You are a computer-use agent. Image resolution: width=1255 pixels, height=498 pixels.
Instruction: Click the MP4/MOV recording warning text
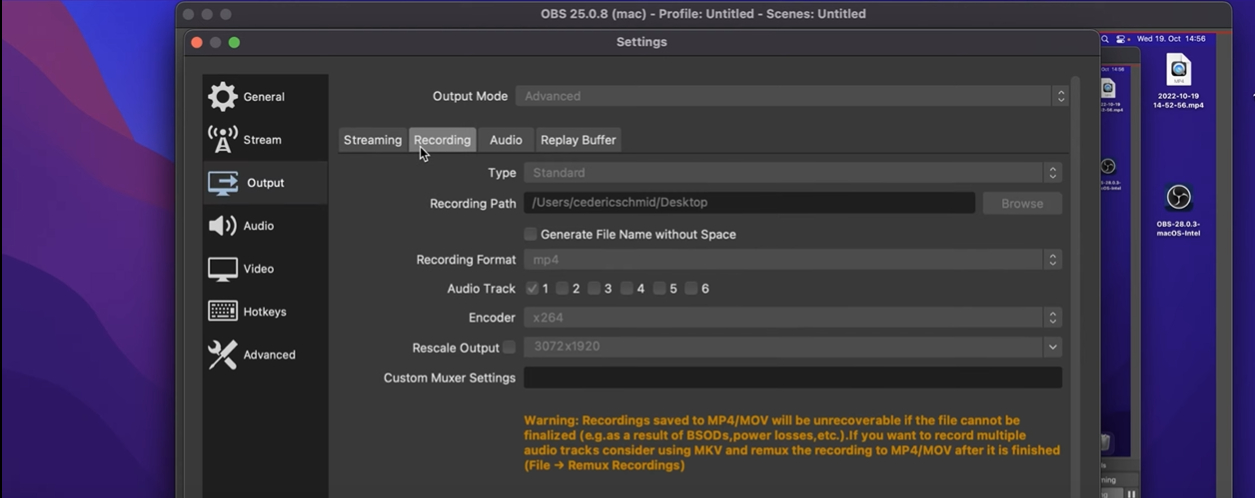tap(791, 443)
